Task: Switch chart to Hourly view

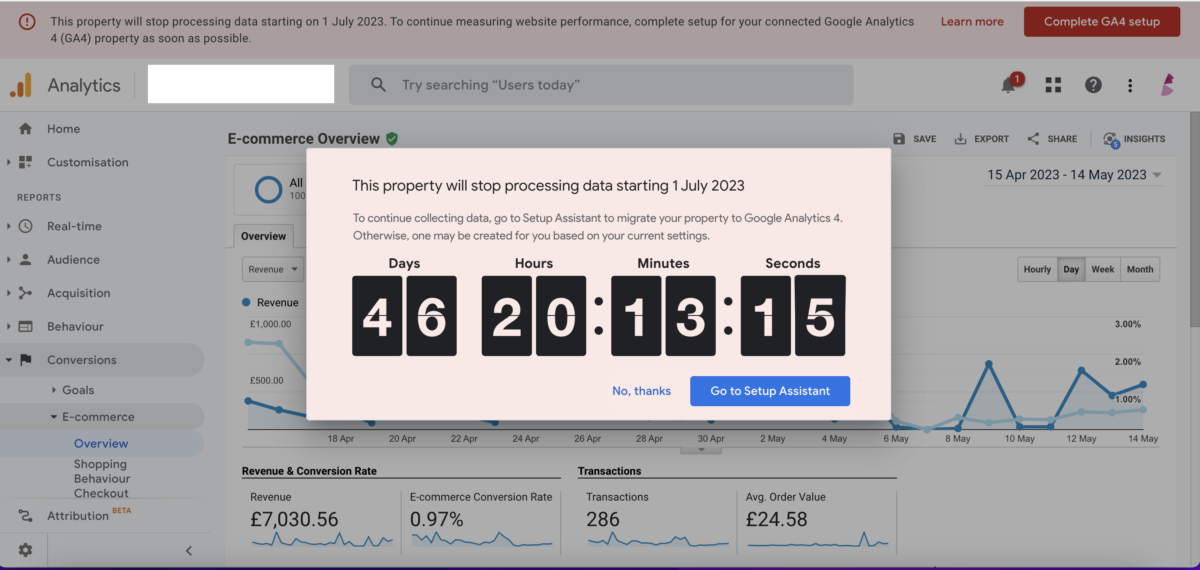Action: coord(1037,269)
